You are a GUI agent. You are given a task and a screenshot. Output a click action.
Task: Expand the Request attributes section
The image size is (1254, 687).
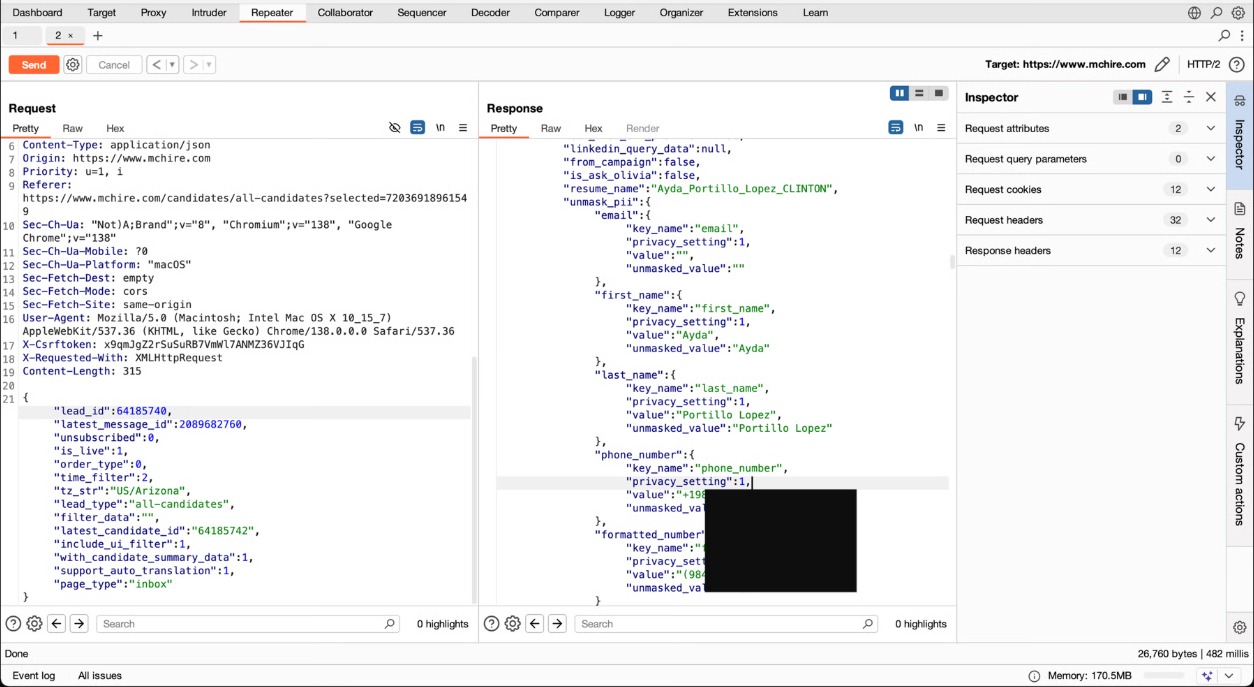click(x=1210, y=128)
